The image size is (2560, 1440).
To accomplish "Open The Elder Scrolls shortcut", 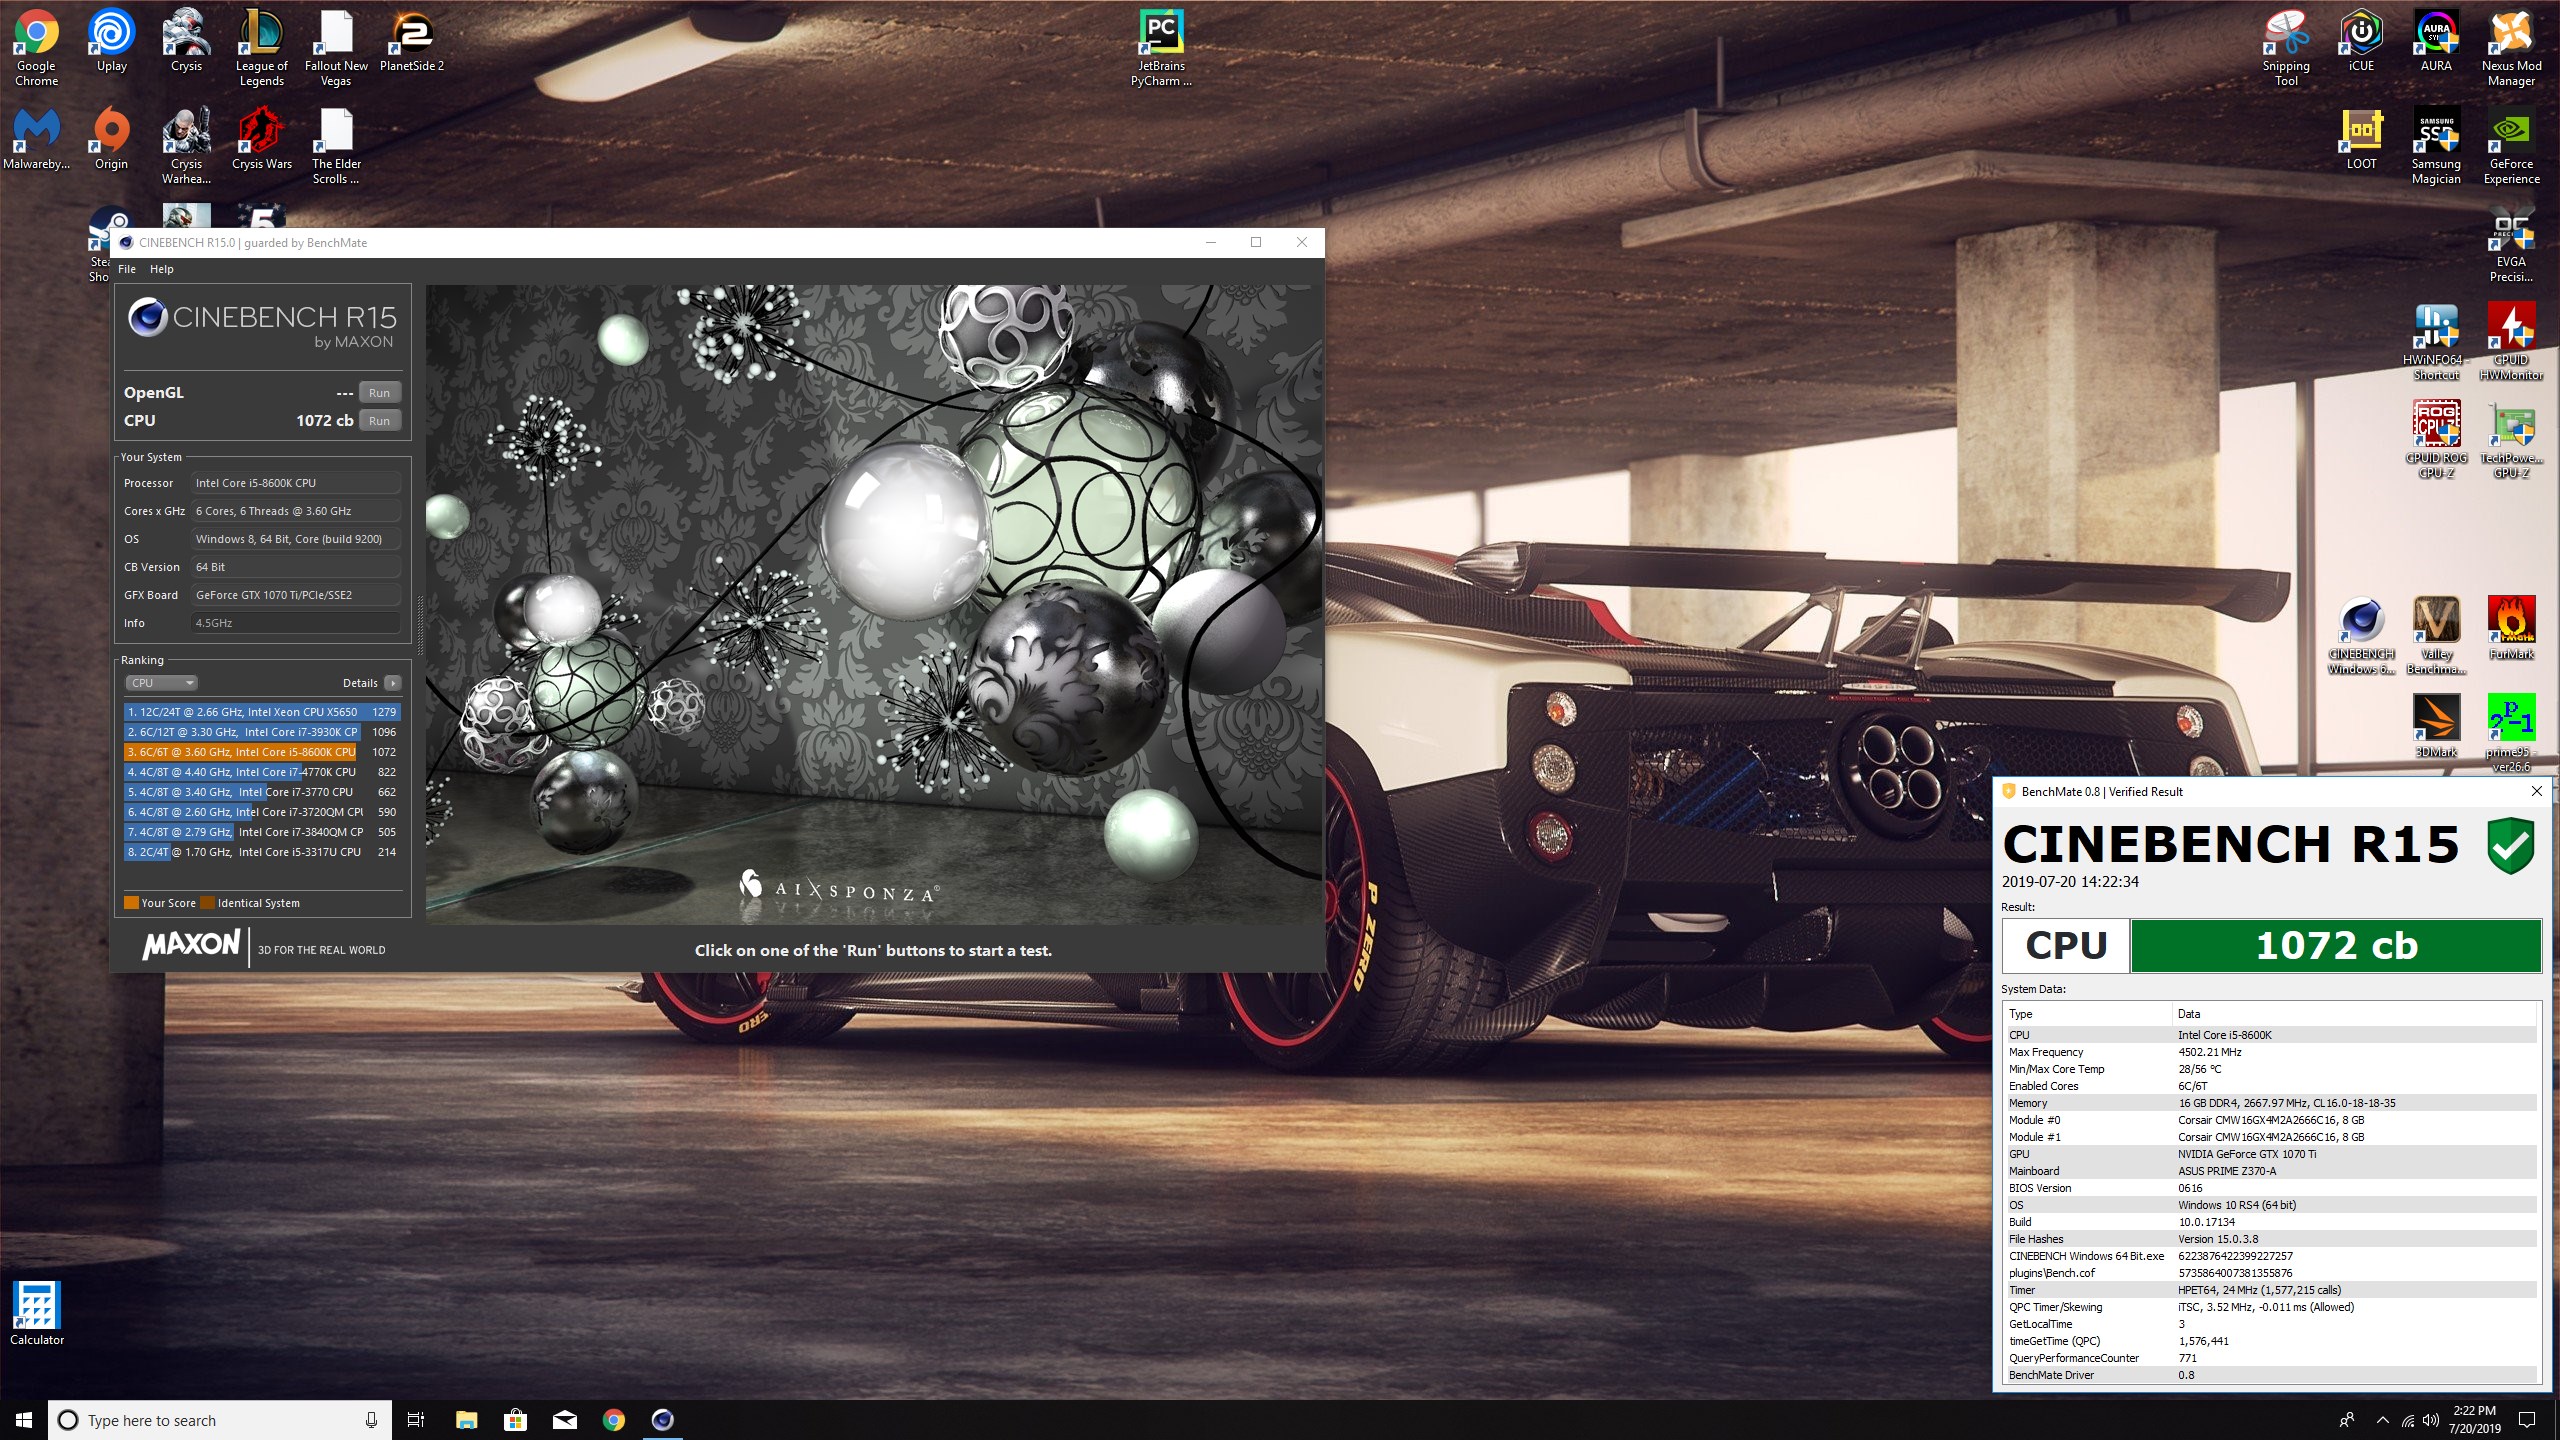I will 336,146.
